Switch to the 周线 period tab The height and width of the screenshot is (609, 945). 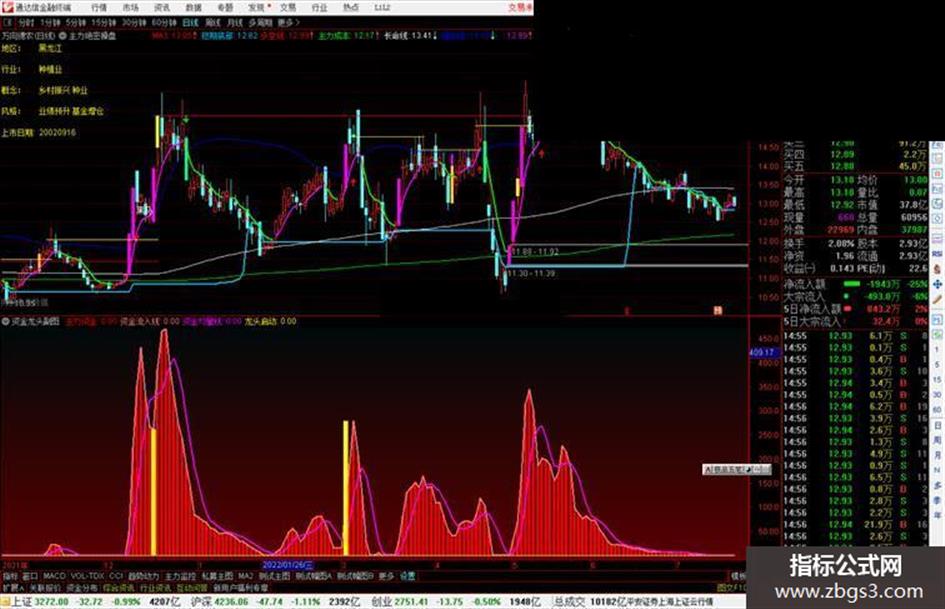pos(213,23)
